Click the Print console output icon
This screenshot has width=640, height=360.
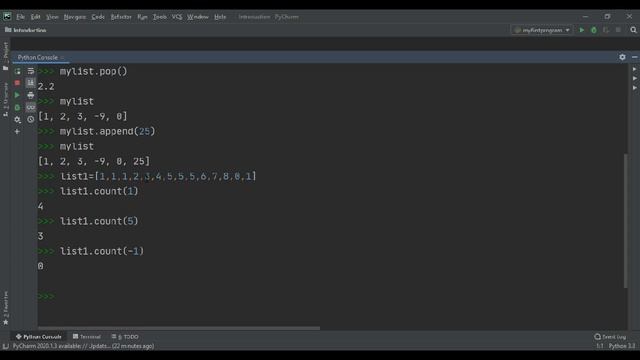point(31,95)
